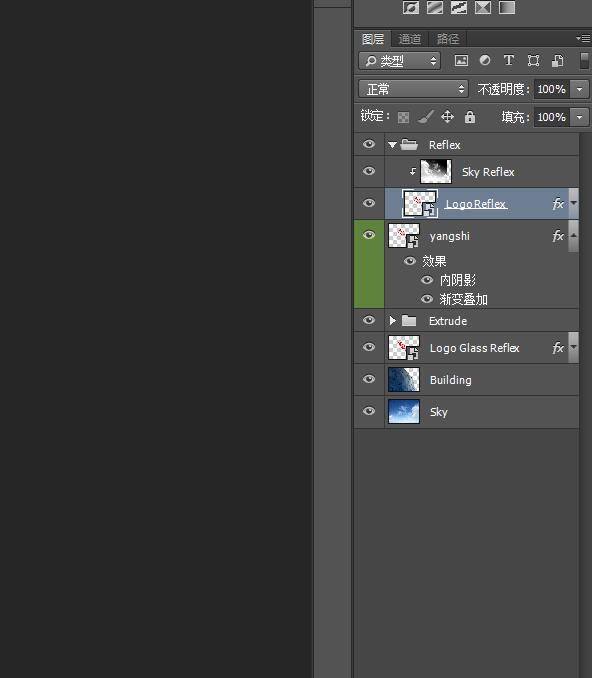Screen dimensions: 592x678
Task: Expand LogoReflex layer effects arrow
Action: (573, 203)
